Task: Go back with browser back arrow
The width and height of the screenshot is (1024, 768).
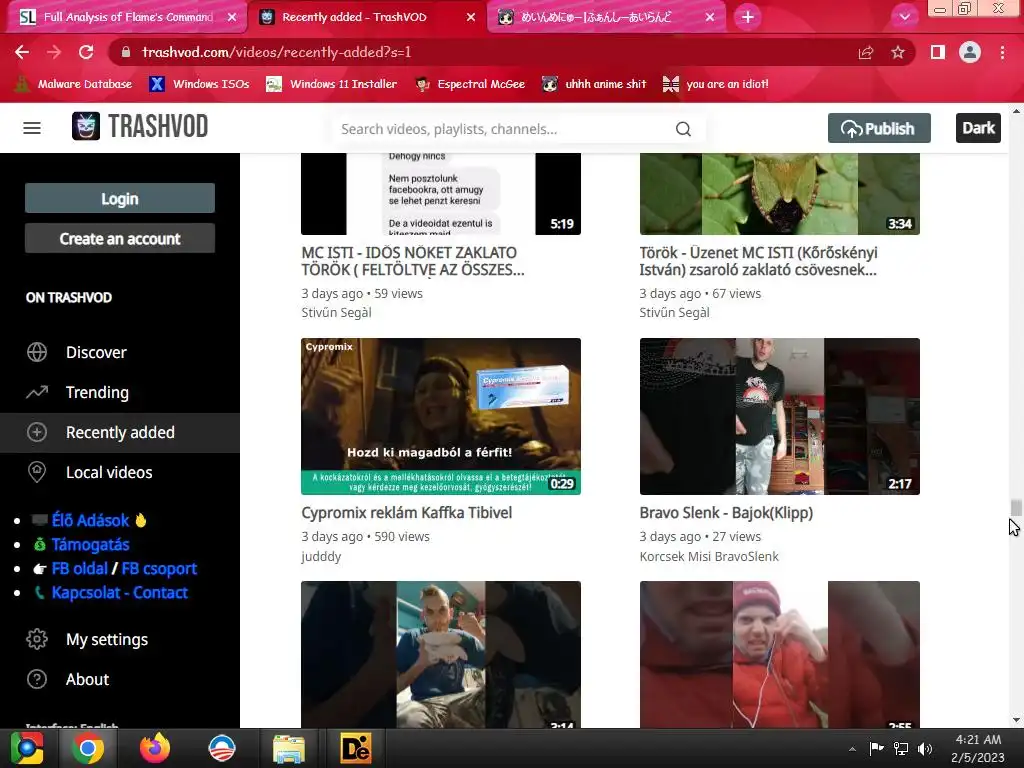Action: 22,52
